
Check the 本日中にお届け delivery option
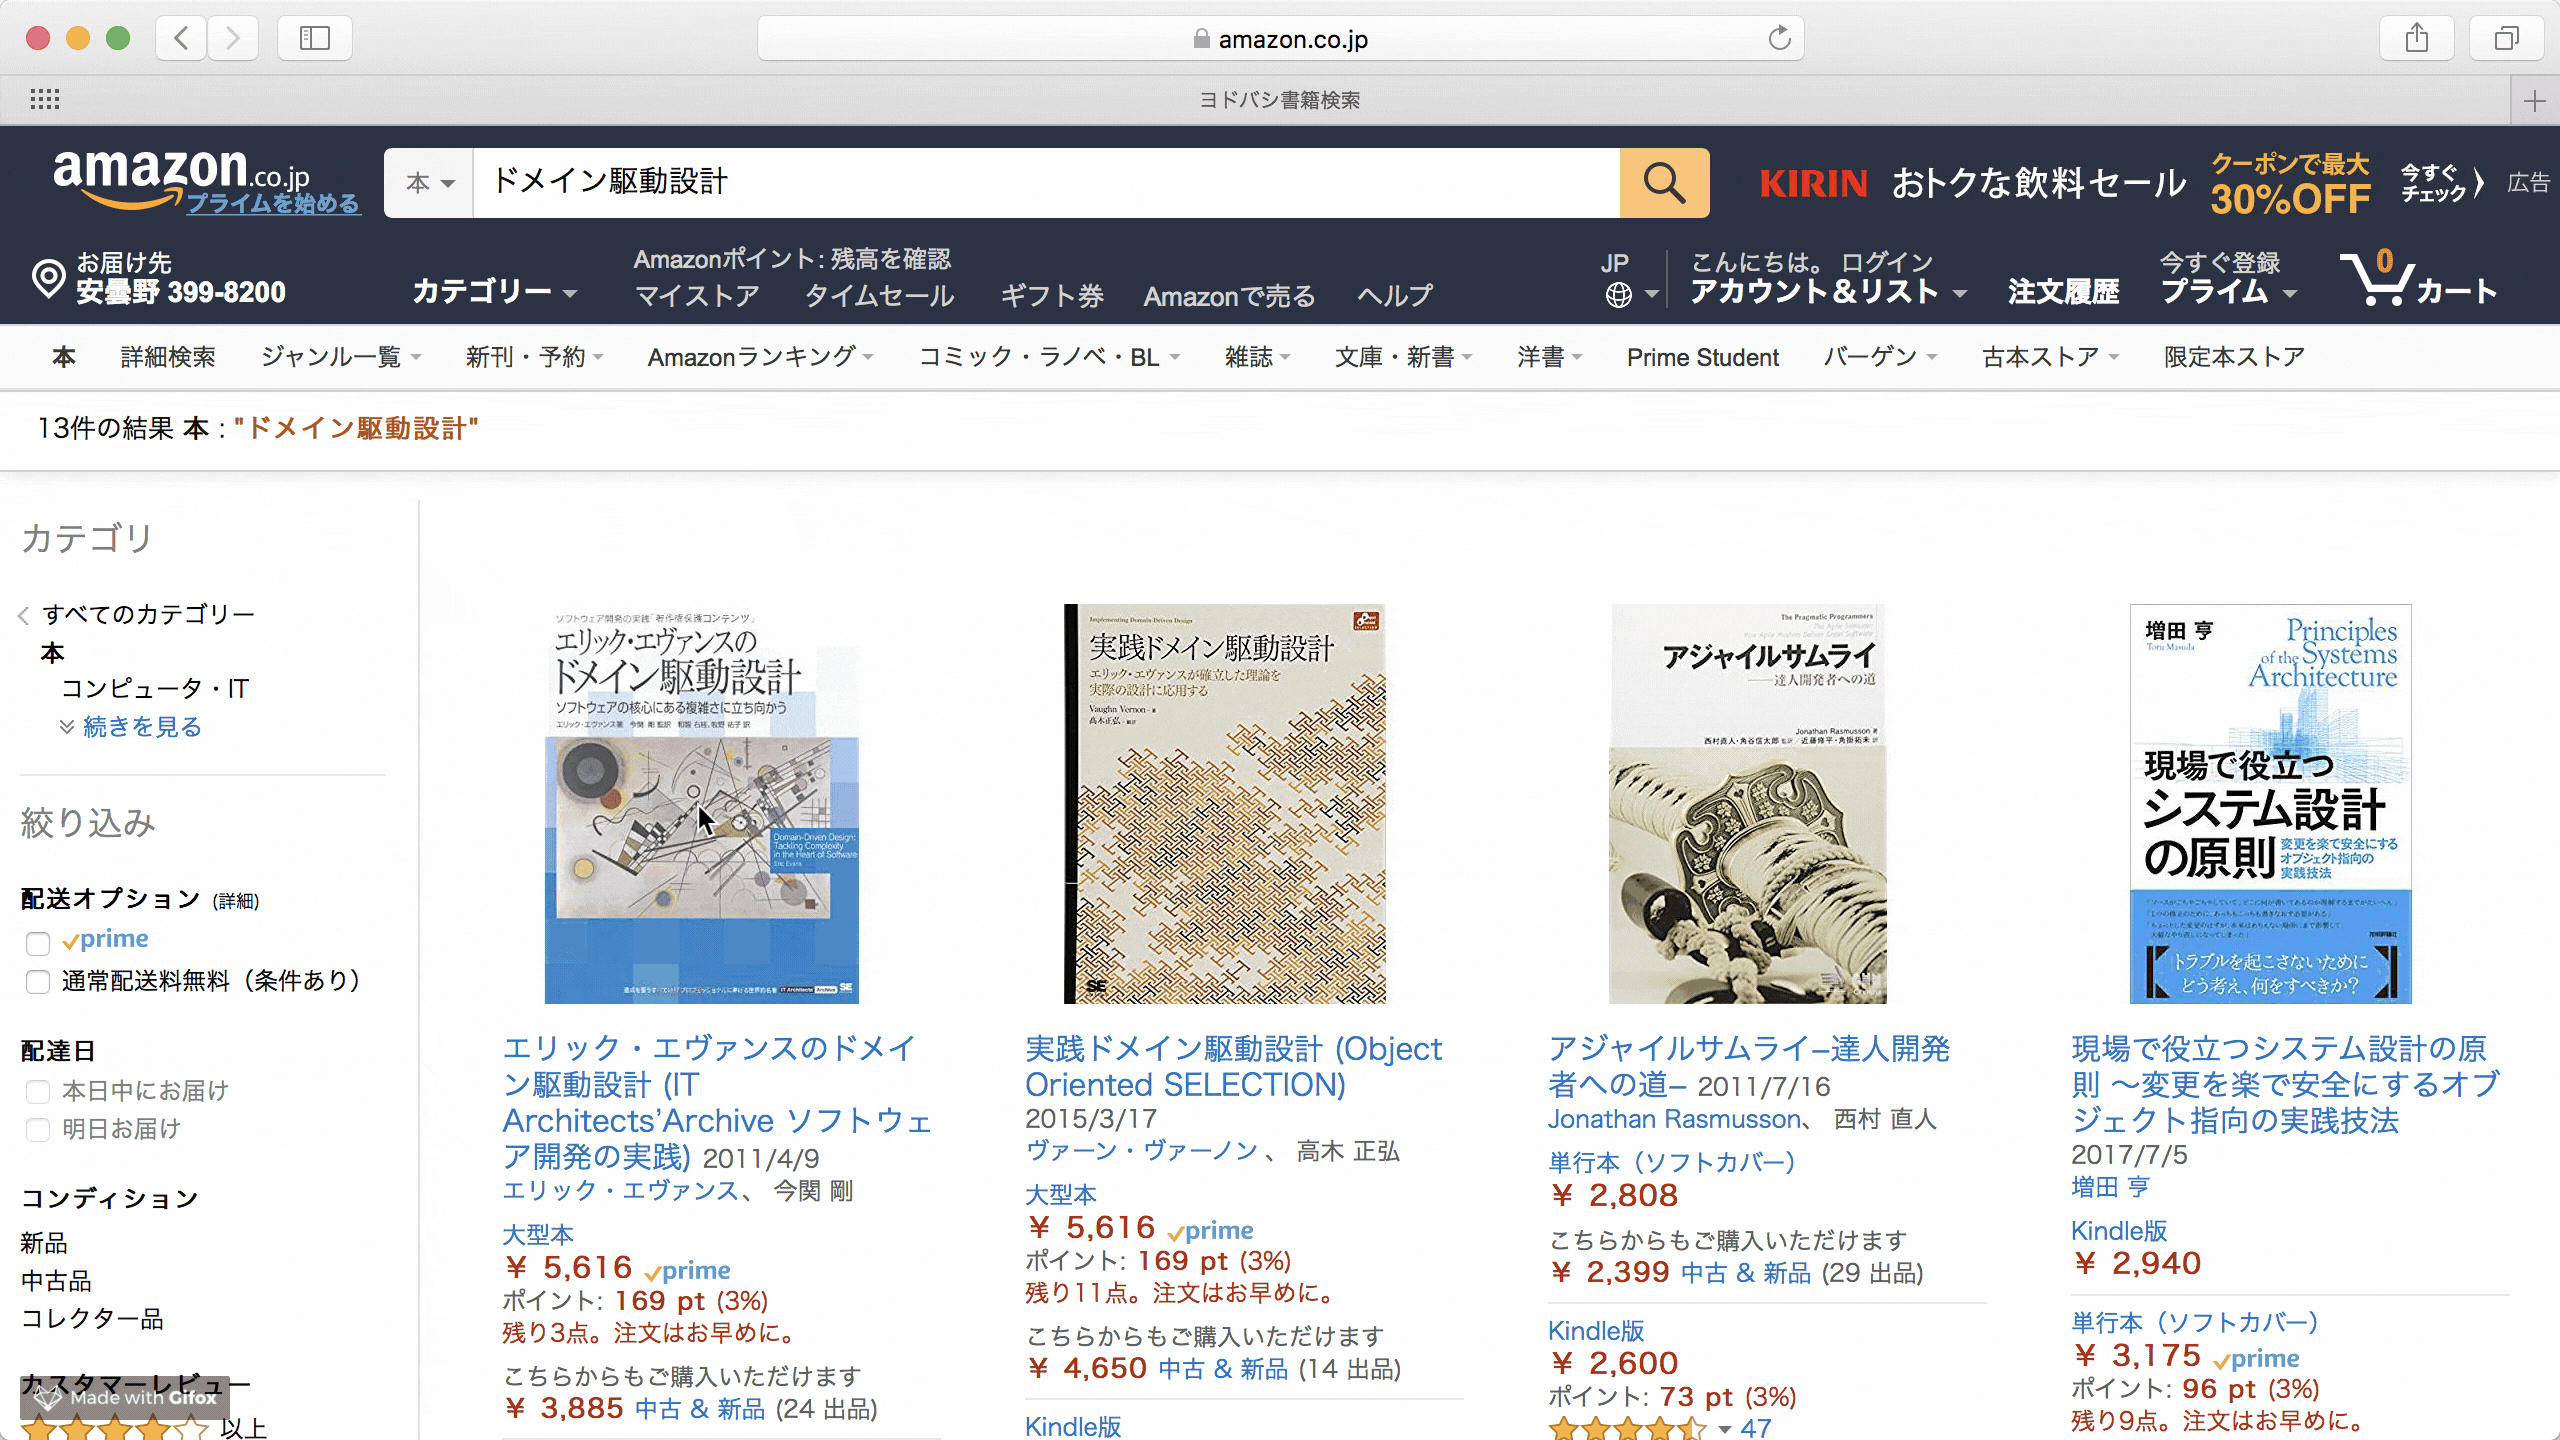(x=38, y=1091)
